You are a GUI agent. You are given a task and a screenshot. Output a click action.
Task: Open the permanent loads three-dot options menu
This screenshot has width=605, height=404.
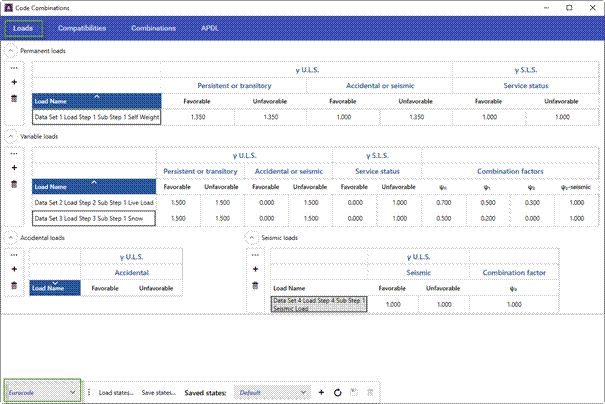click(14, 68)
